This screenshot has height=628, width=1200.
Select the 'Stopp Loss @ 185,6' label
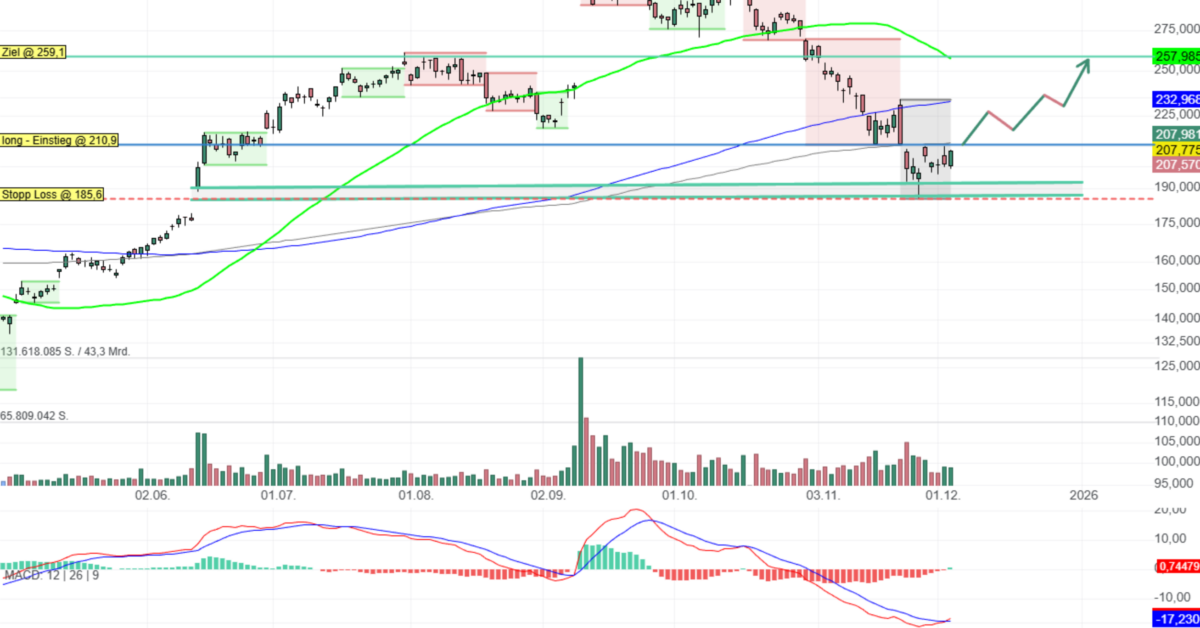click(x=52, y=195)
